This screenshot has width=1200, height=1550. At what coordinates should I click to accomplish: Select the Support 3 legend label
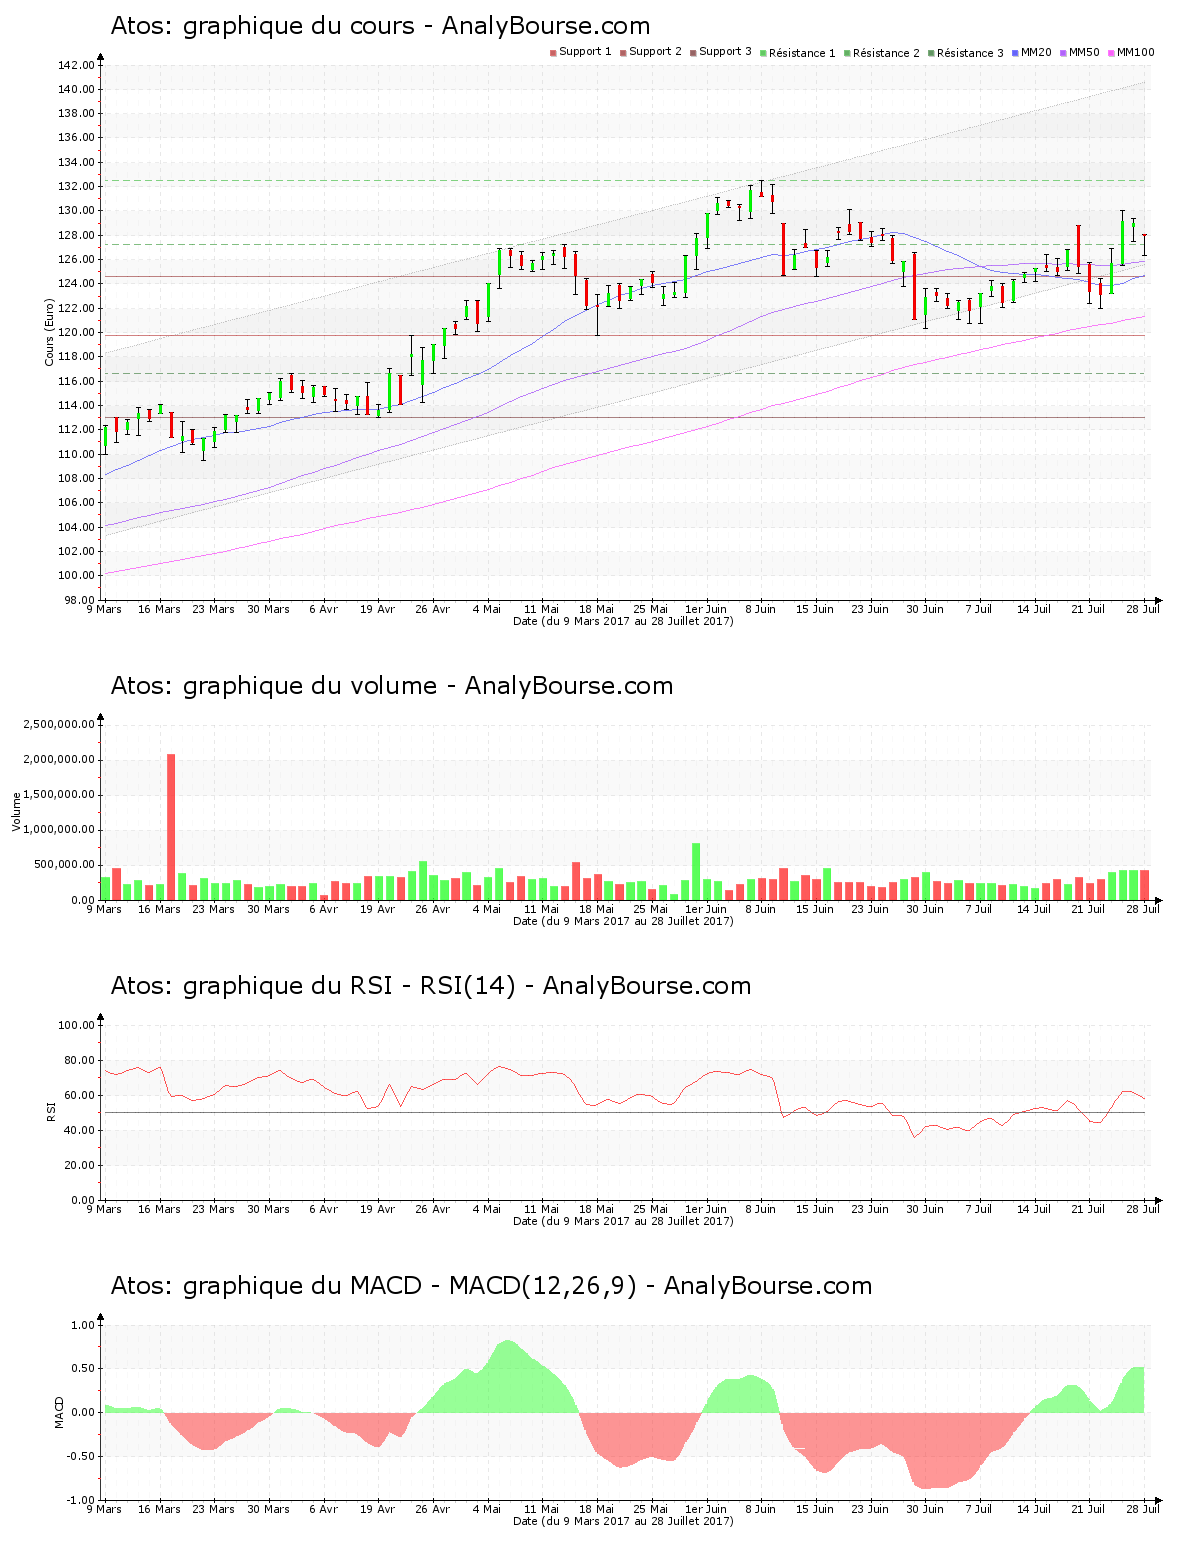[x=725, y=52]
